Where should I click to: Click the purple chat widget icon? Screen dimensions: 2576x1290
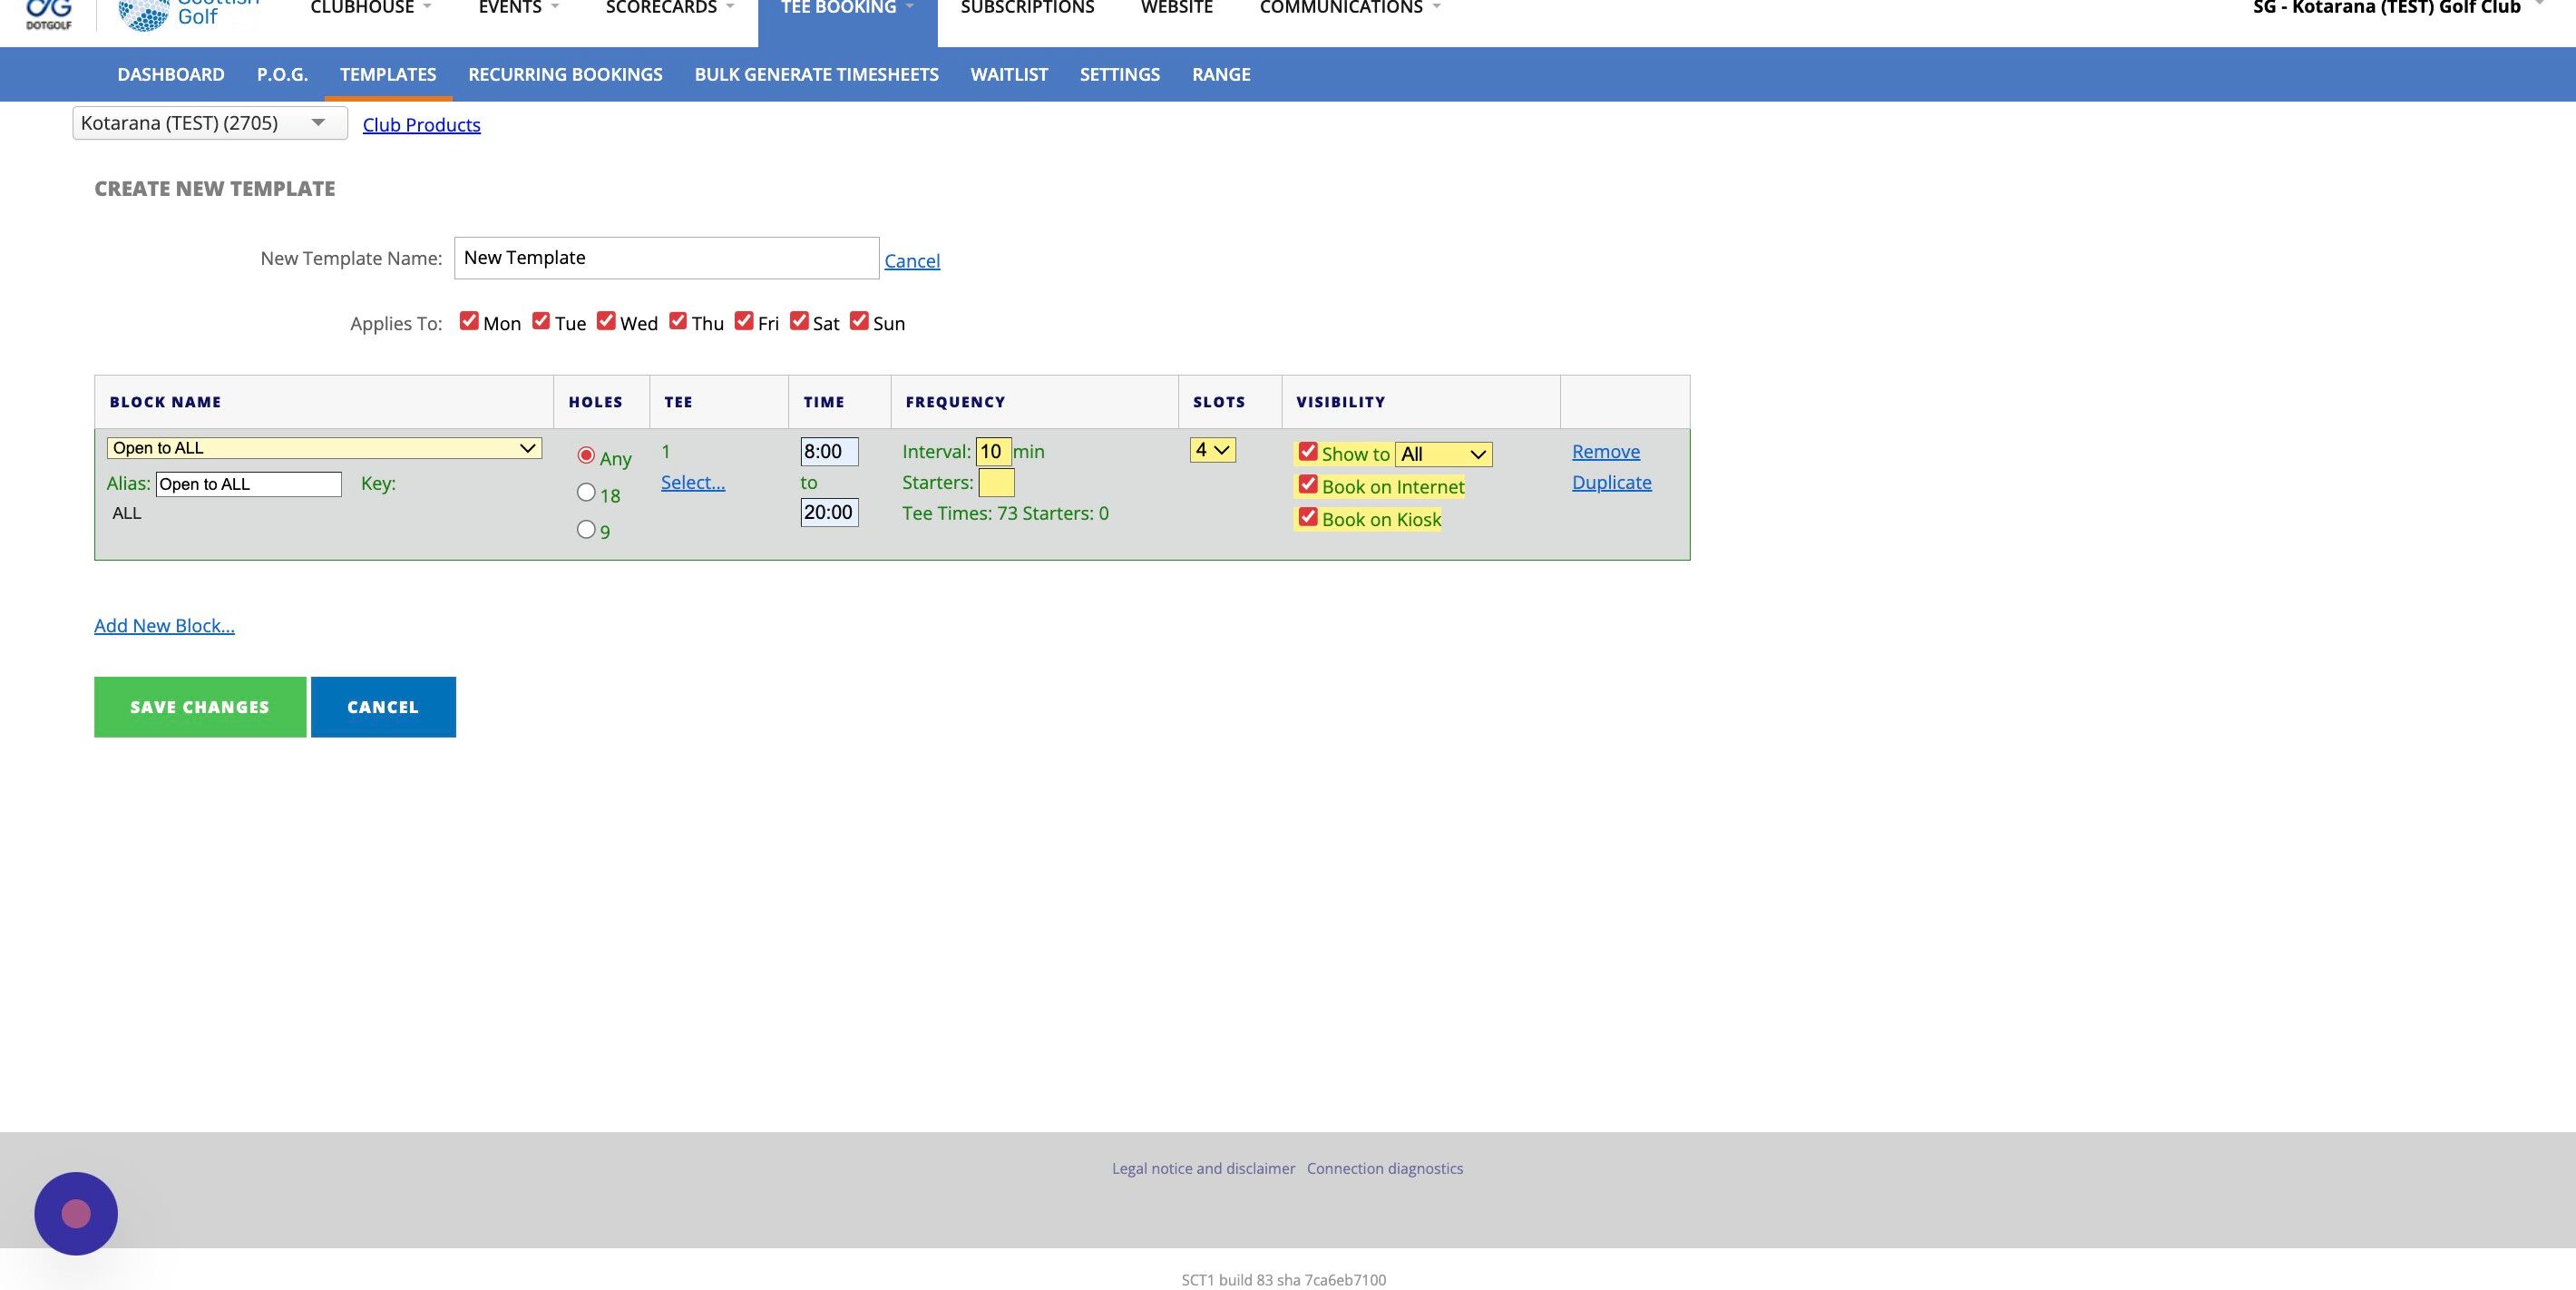(76, 1213)
